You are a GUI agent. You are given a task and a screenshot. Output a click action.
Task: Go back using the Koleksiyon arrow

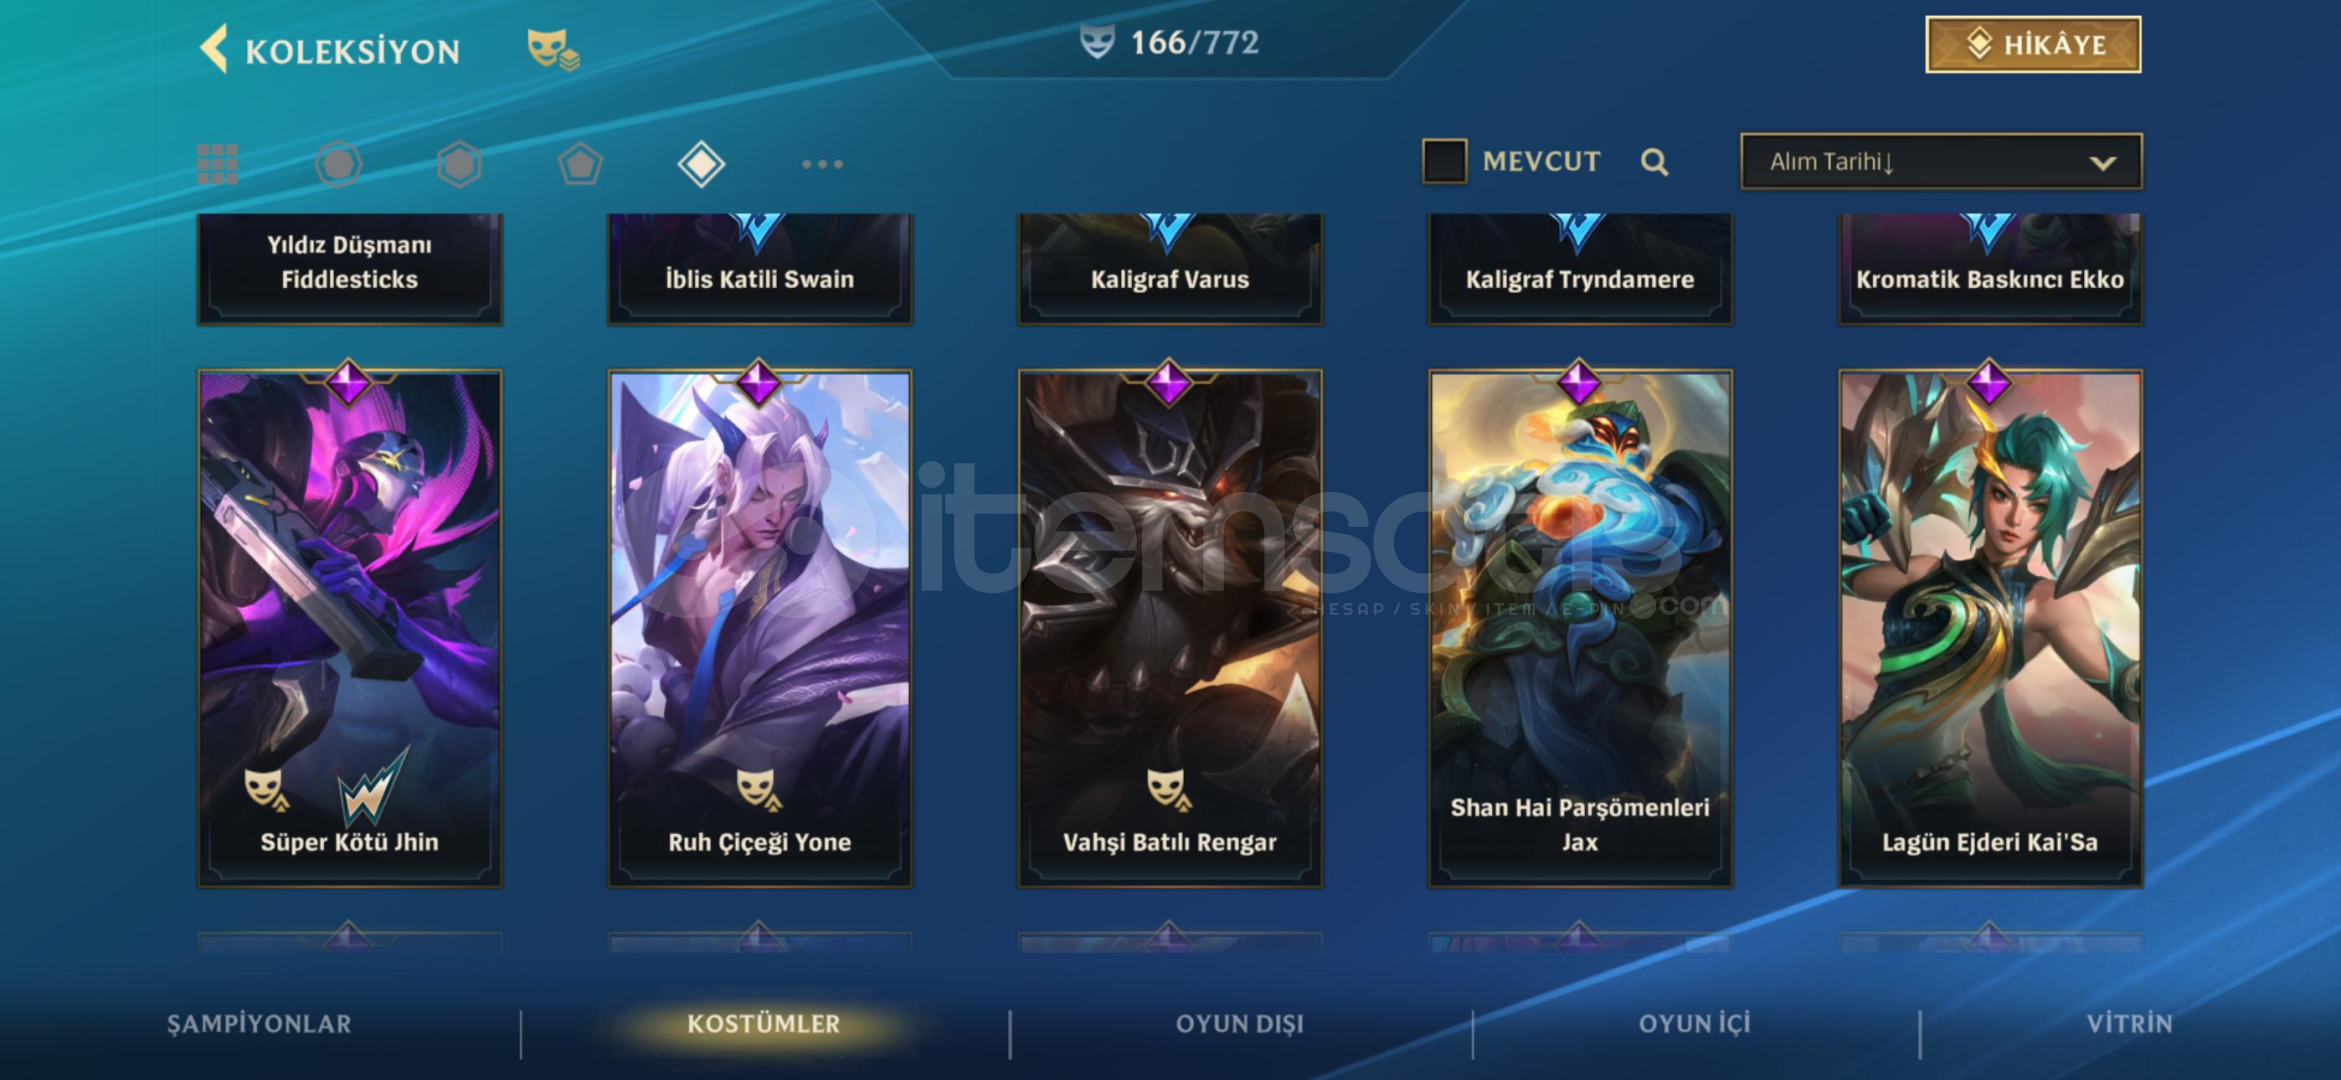click(x=214, y=48)
